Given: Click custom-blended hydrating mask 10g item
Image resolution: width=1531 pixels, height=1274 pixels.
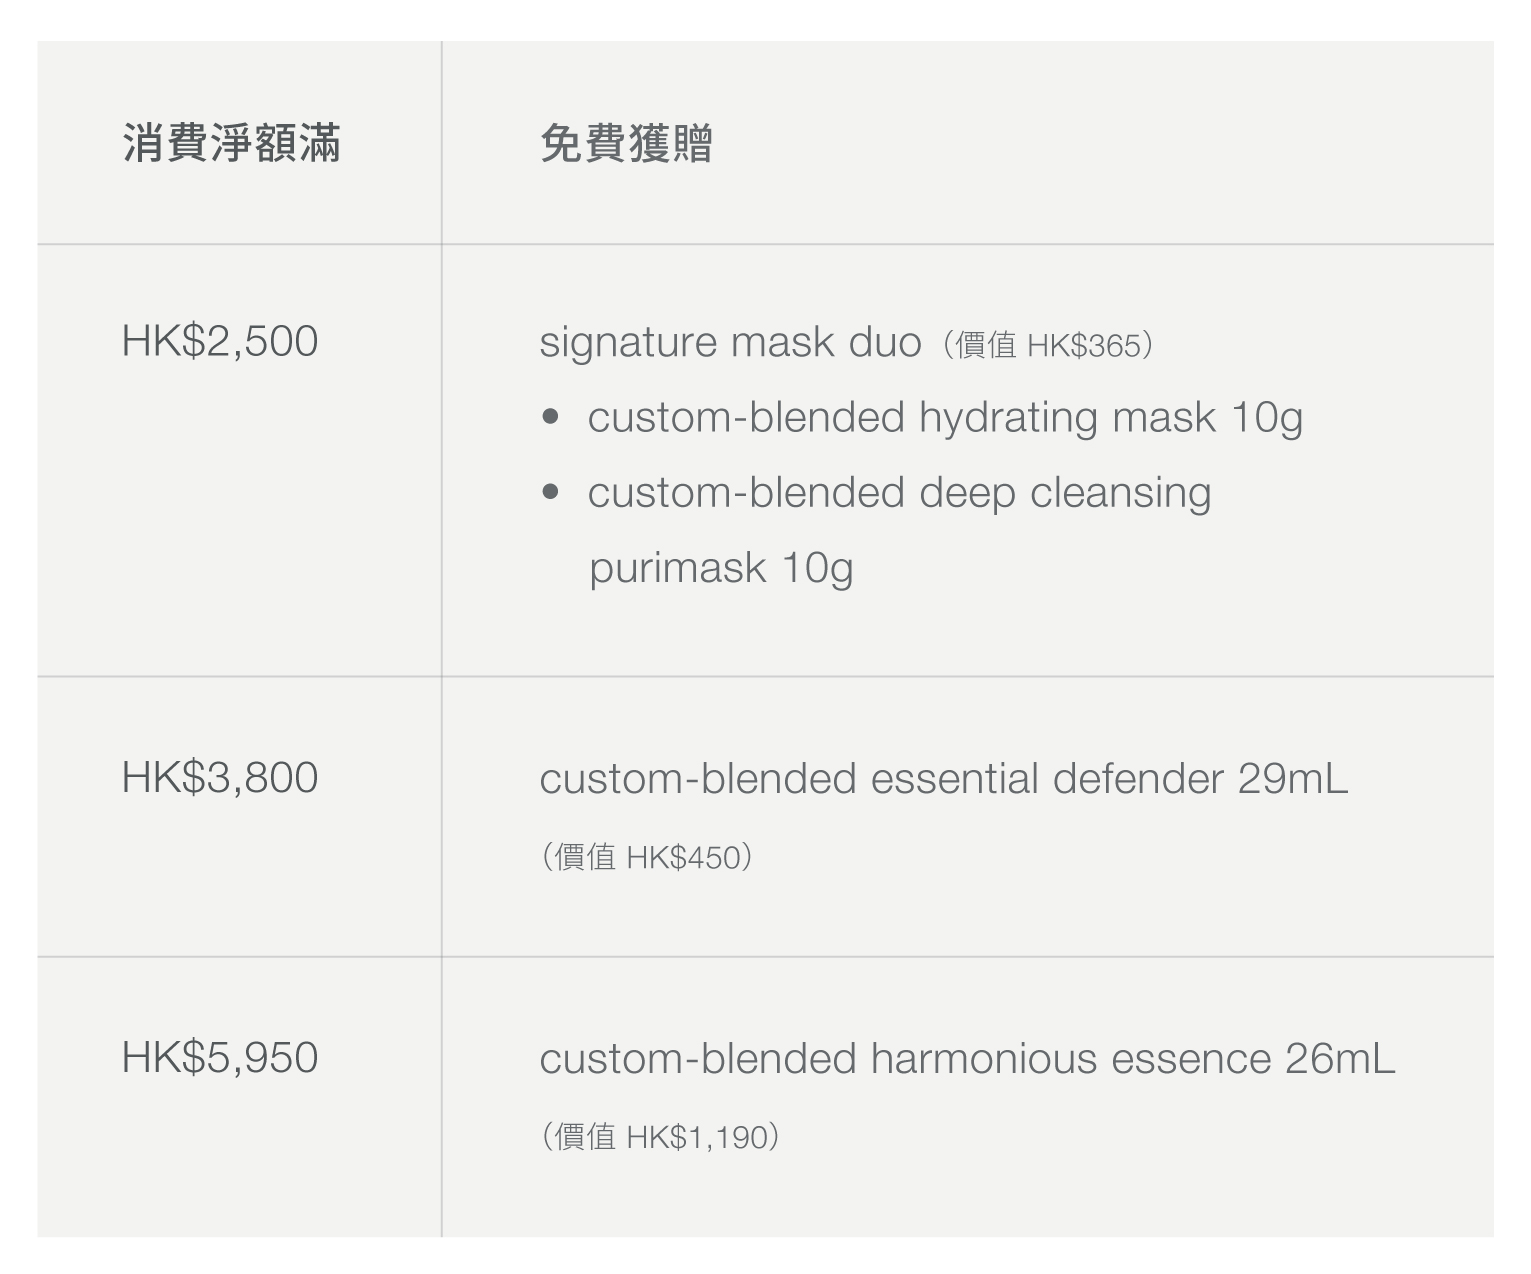Looking at the screenshot, I should pos(945,418).
